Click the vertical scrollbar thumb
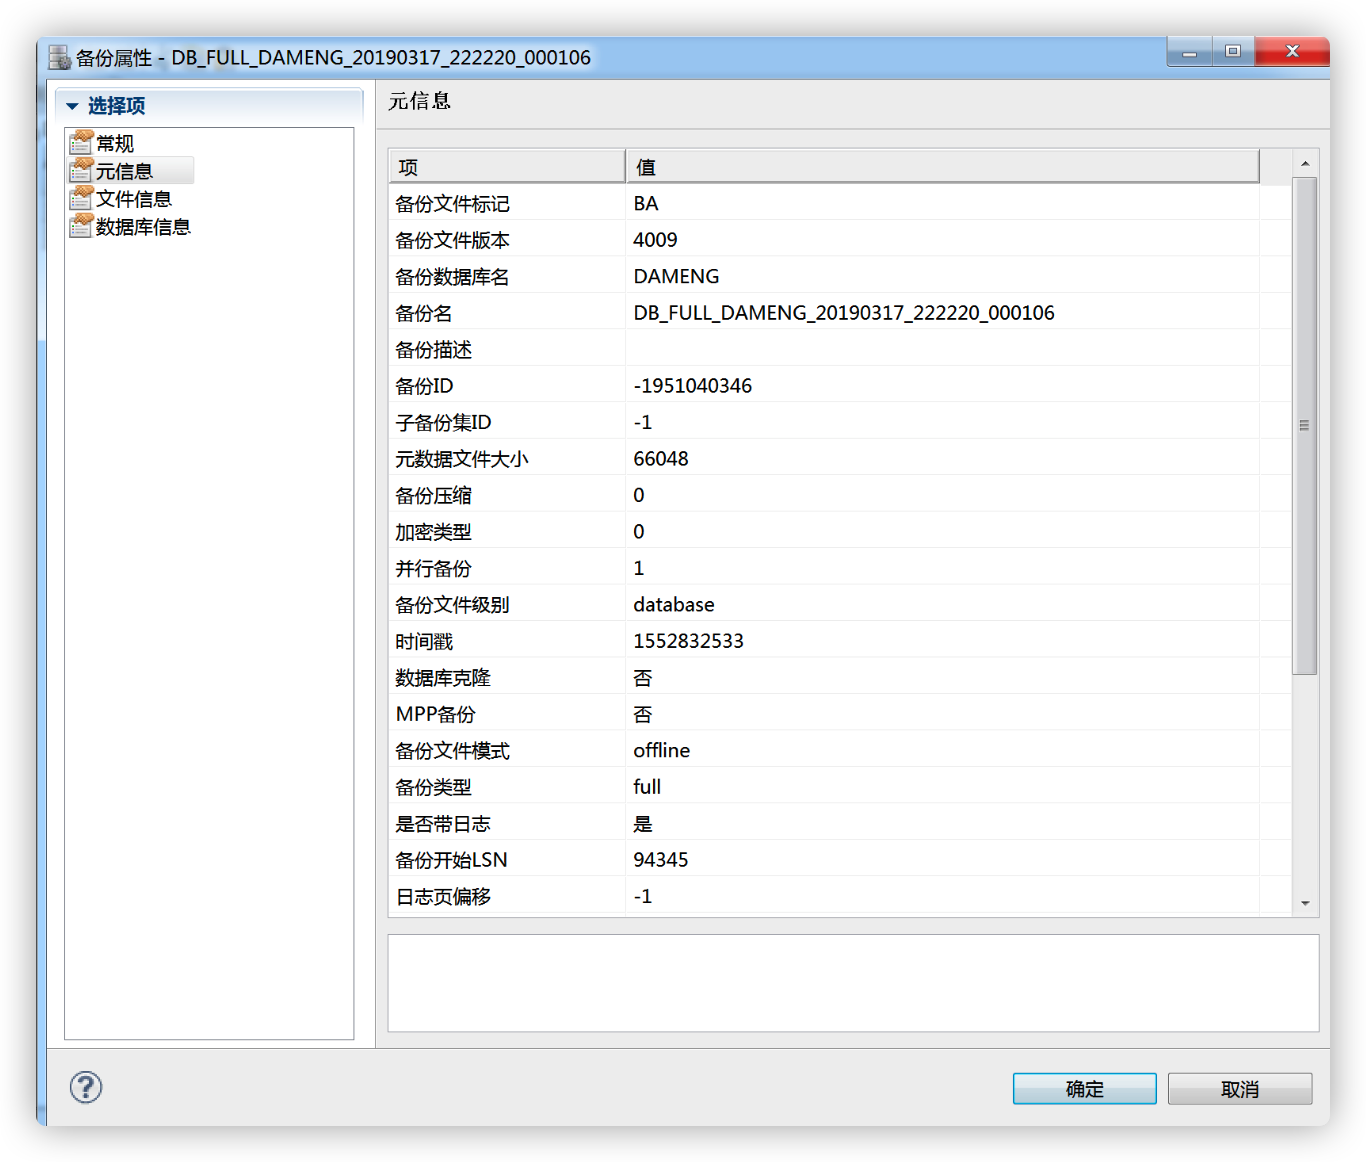Screen dimensions: 1366x1162 1305,426
